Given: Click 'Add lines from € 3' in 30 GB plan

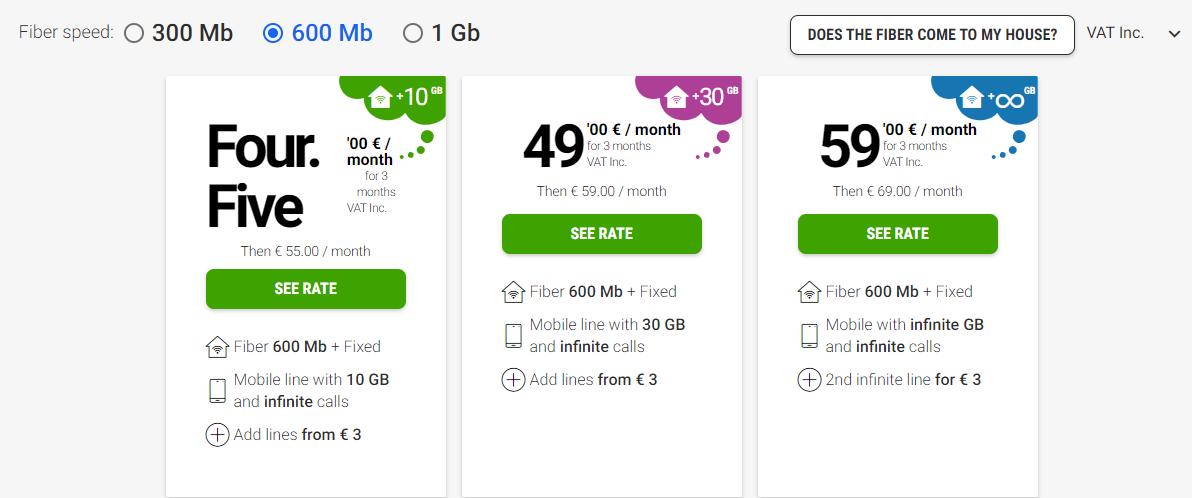Looking at the screenshot, I should click(594, 379).
